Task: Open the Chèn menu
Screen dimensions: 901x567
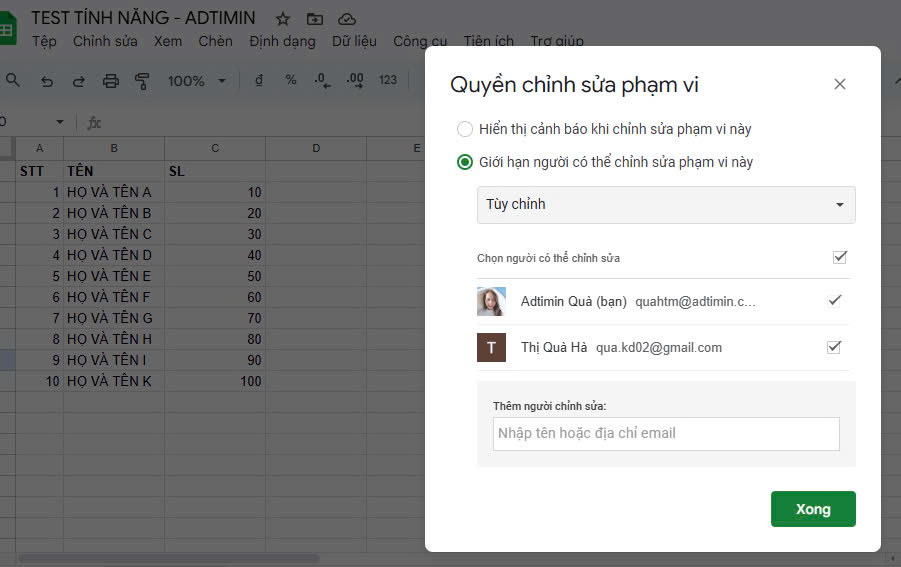Action: (x=215, y=41)
